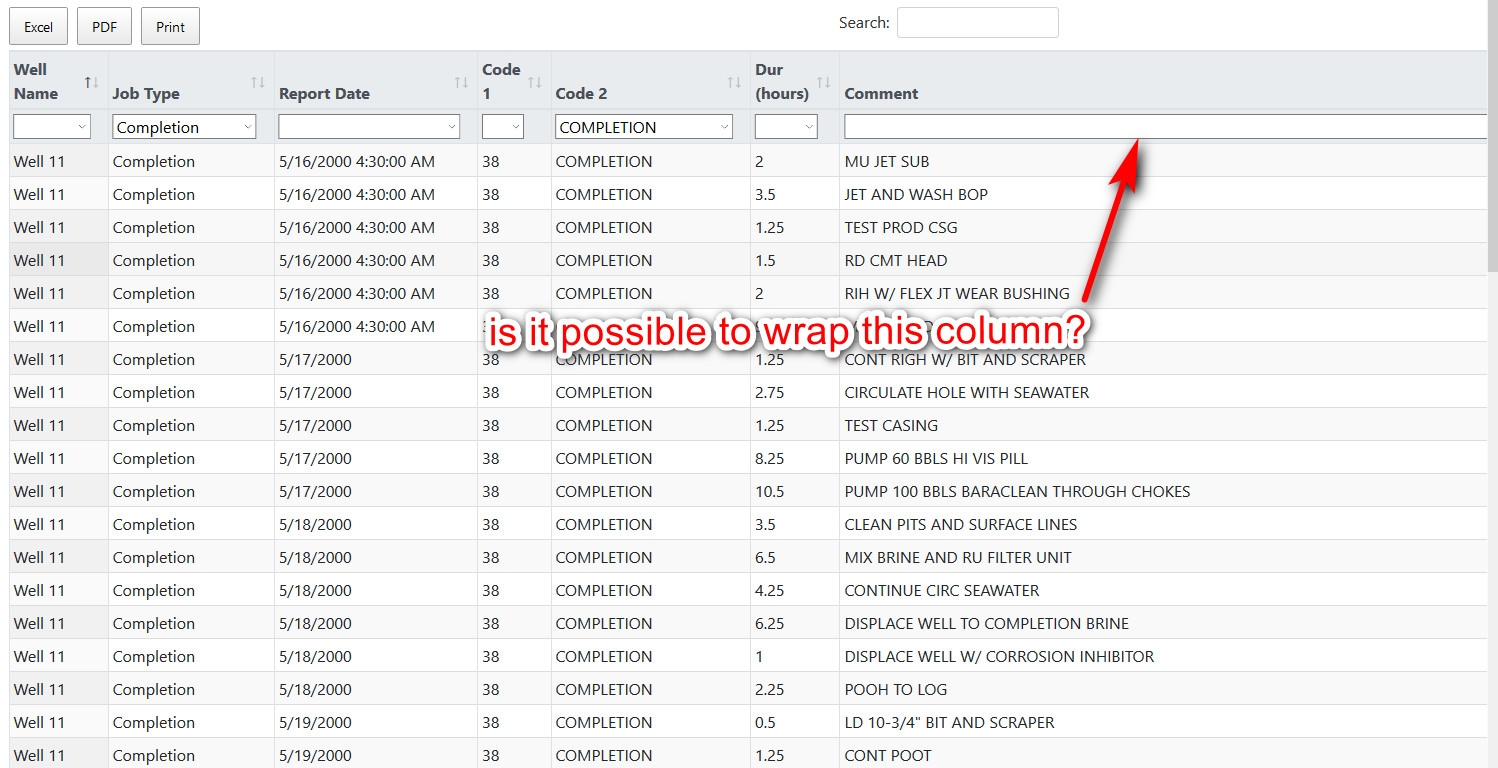
Task: Click the PDF export button
Action: pyautogui.click(x=105, y=27)
